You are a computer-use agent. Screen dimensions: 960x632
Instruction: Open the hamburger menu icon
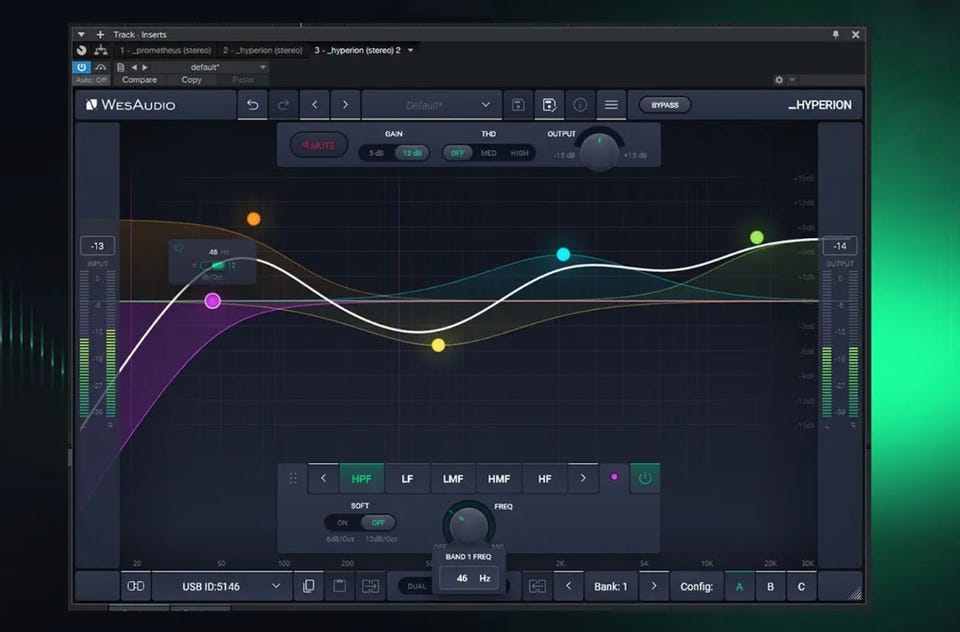coord(611,105)
